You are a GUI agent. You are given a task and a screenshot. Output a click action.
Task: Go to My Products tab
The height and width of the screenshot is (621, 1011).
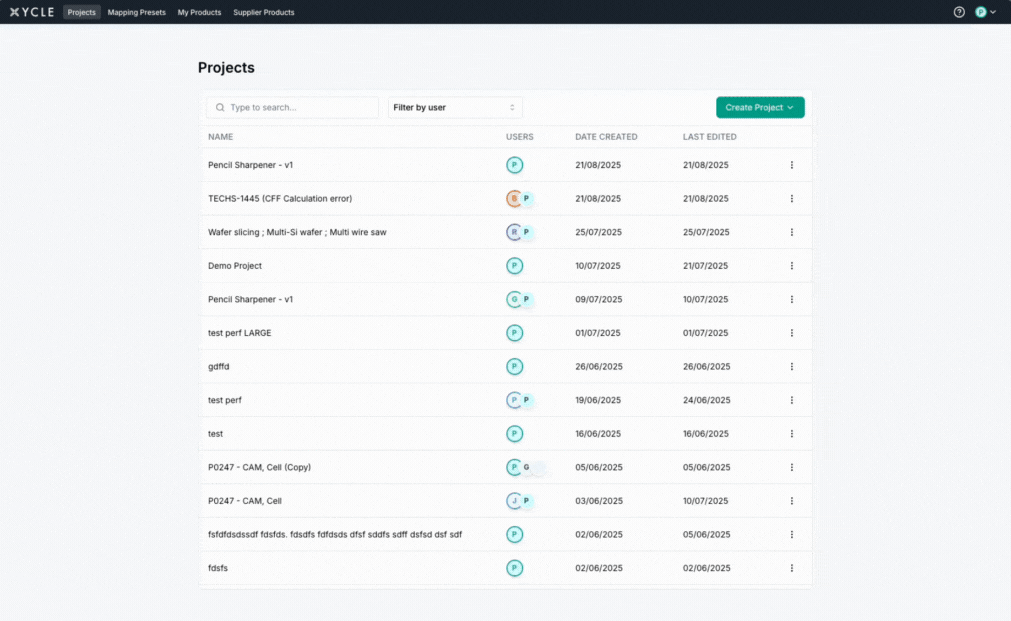[x=199, y=12]
